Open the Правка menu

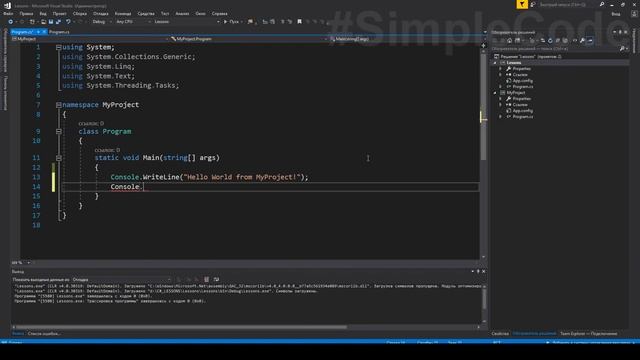point(26,13)
